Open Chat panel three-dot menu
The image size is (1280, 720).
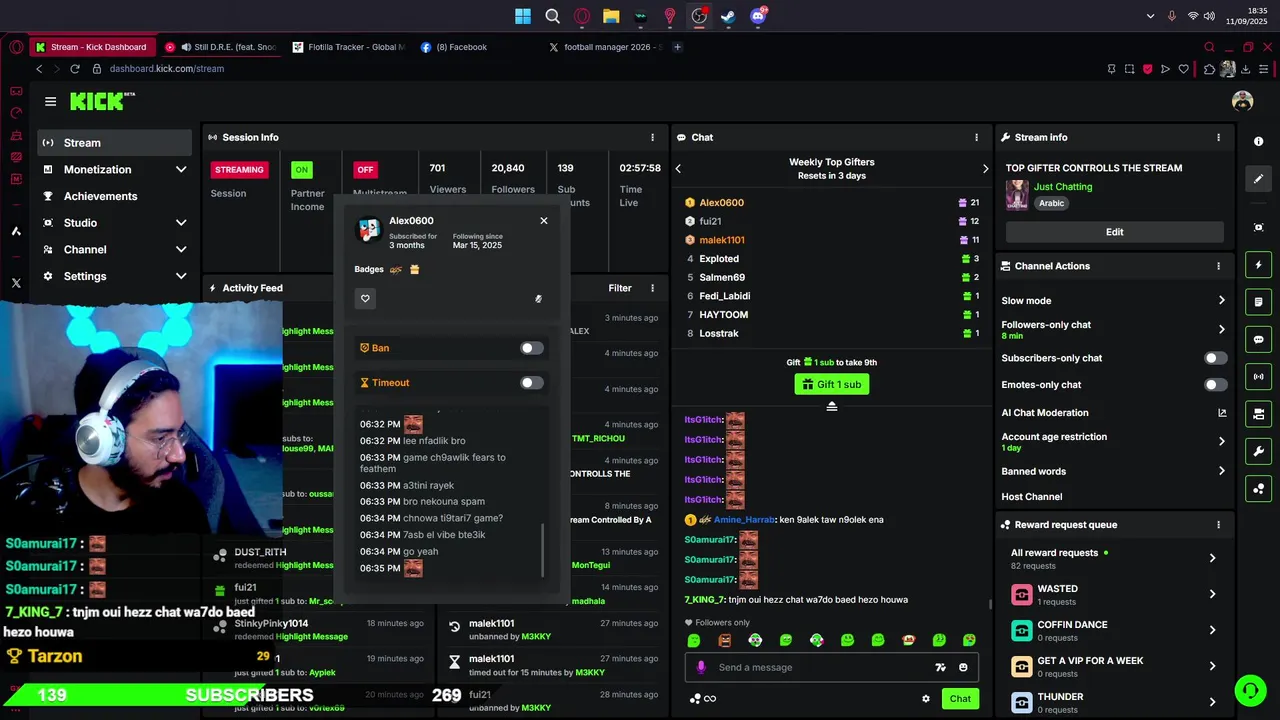[977, 137]
